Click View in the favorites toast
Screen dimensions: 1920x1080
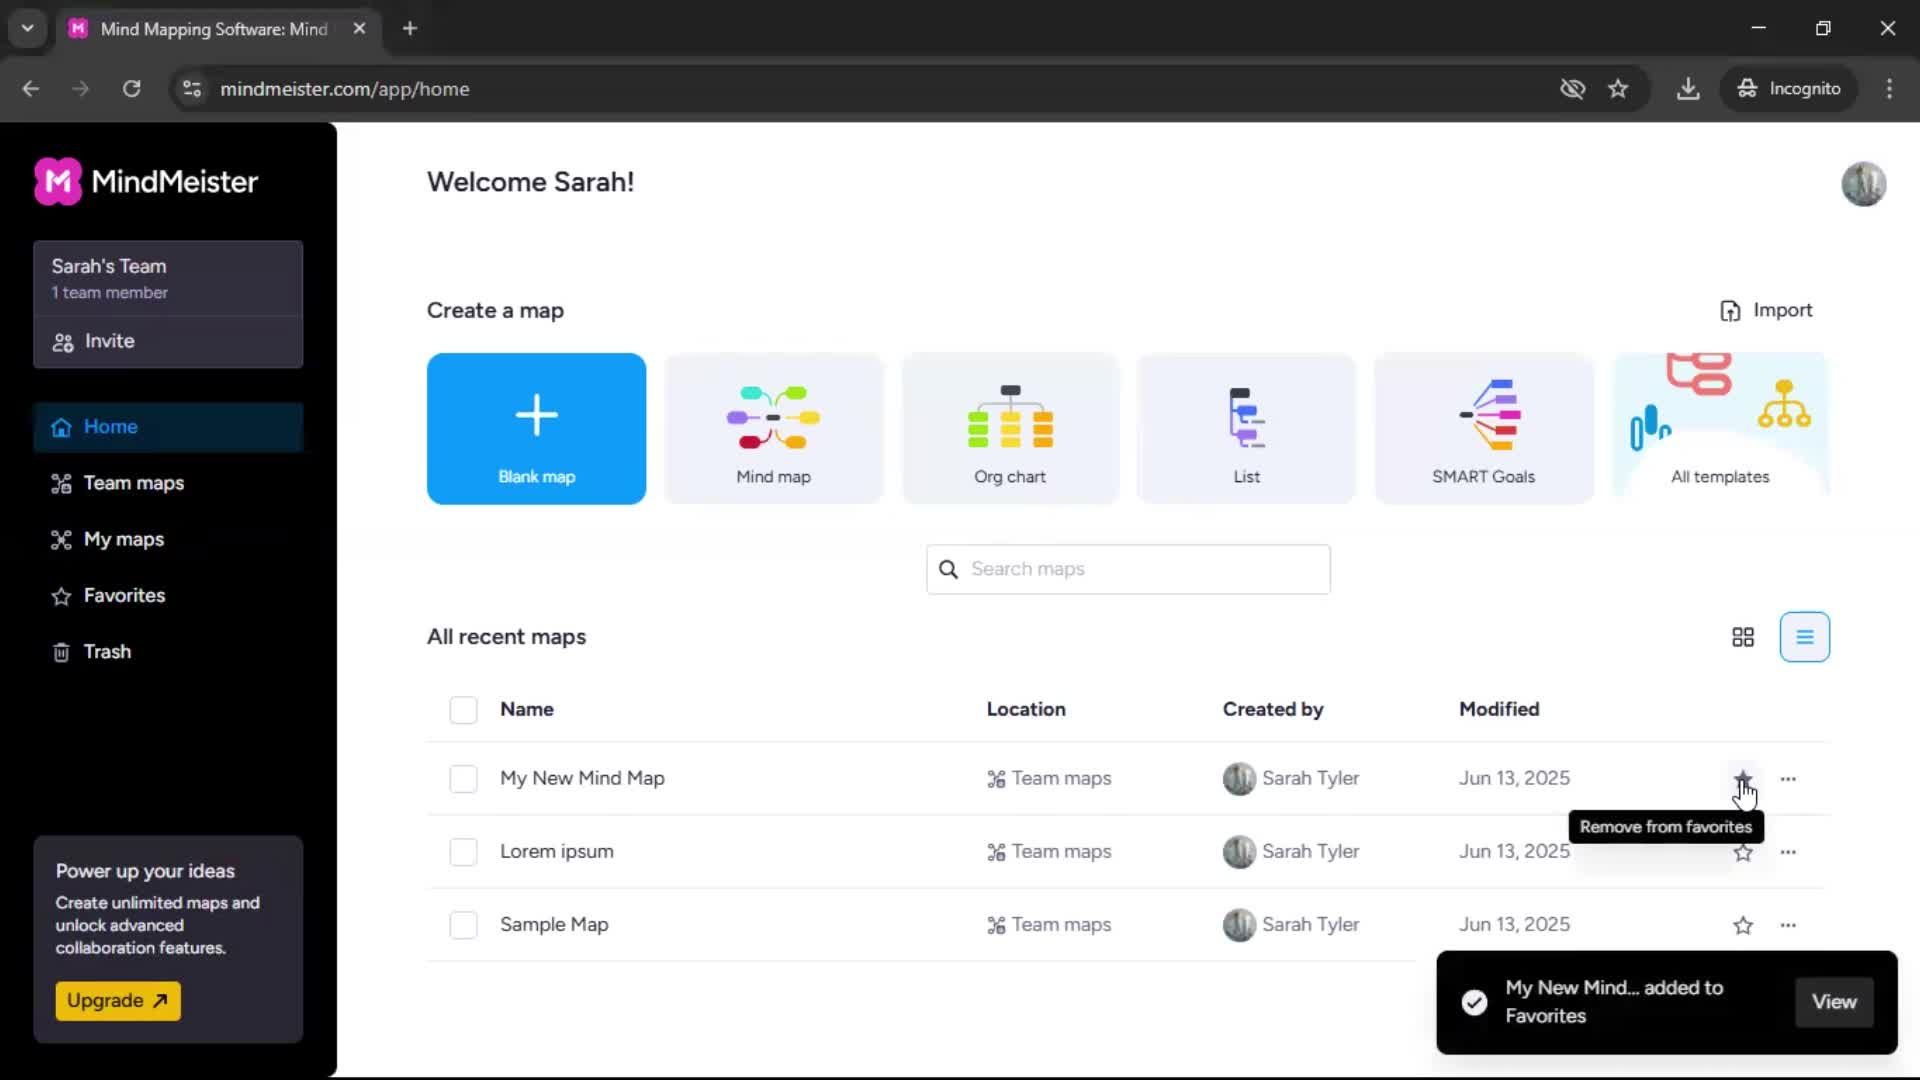[1834, 1002]
